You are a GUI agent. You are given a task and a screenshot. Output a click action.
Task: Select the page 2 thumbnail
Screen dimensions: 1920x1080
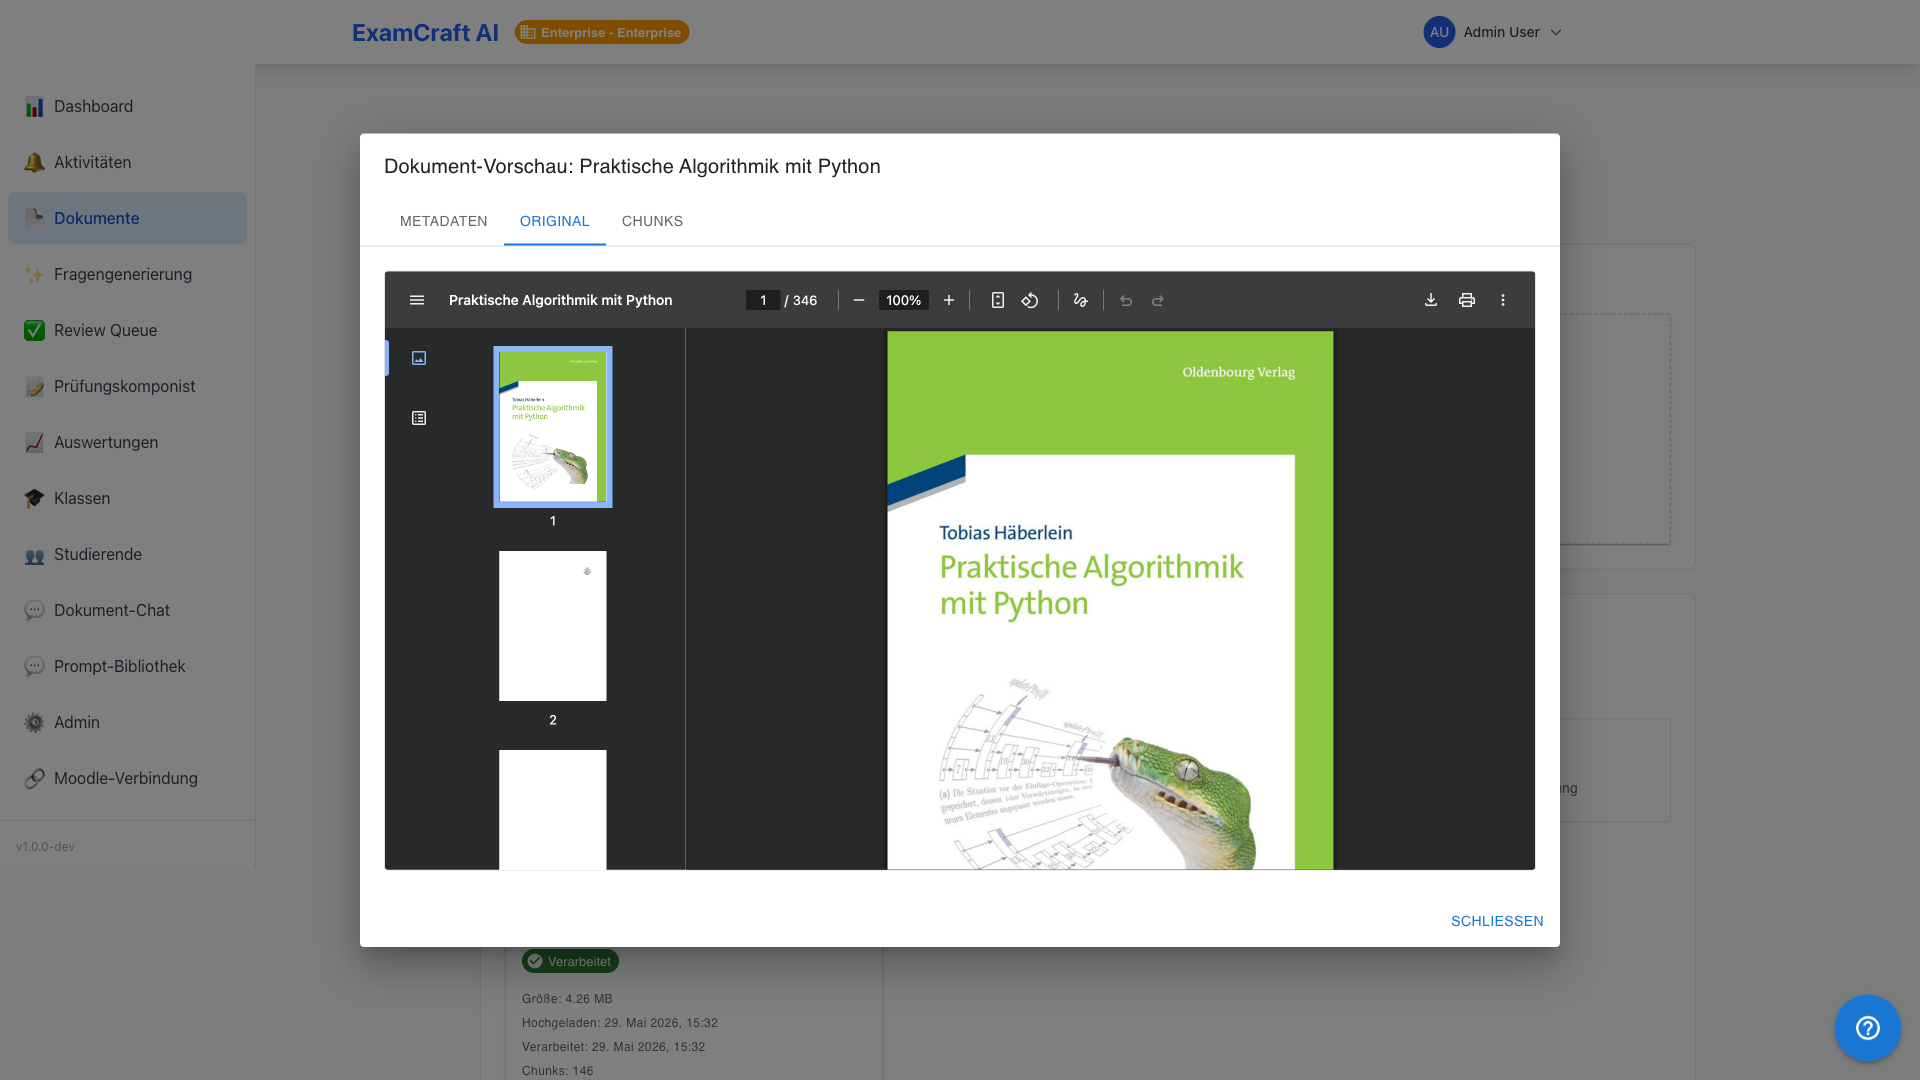click(x=553, y=626)
